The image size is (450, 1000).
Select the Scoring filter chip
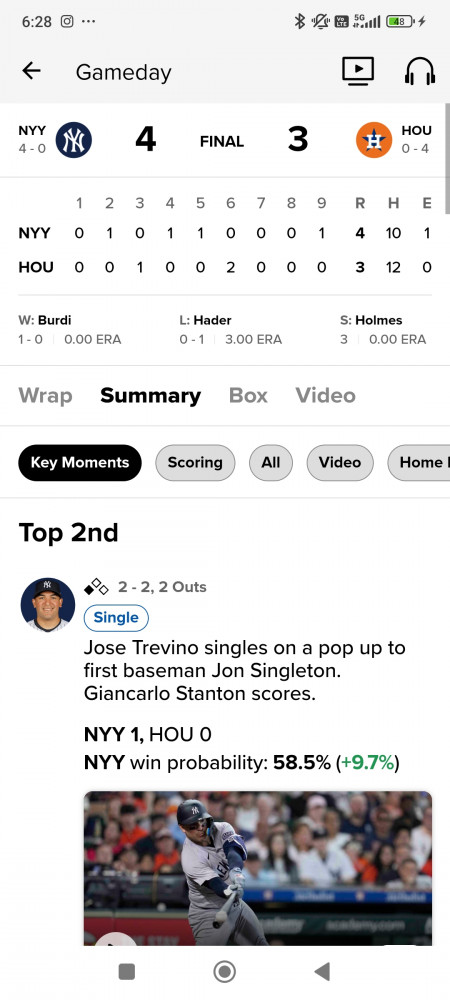(195, 462)
